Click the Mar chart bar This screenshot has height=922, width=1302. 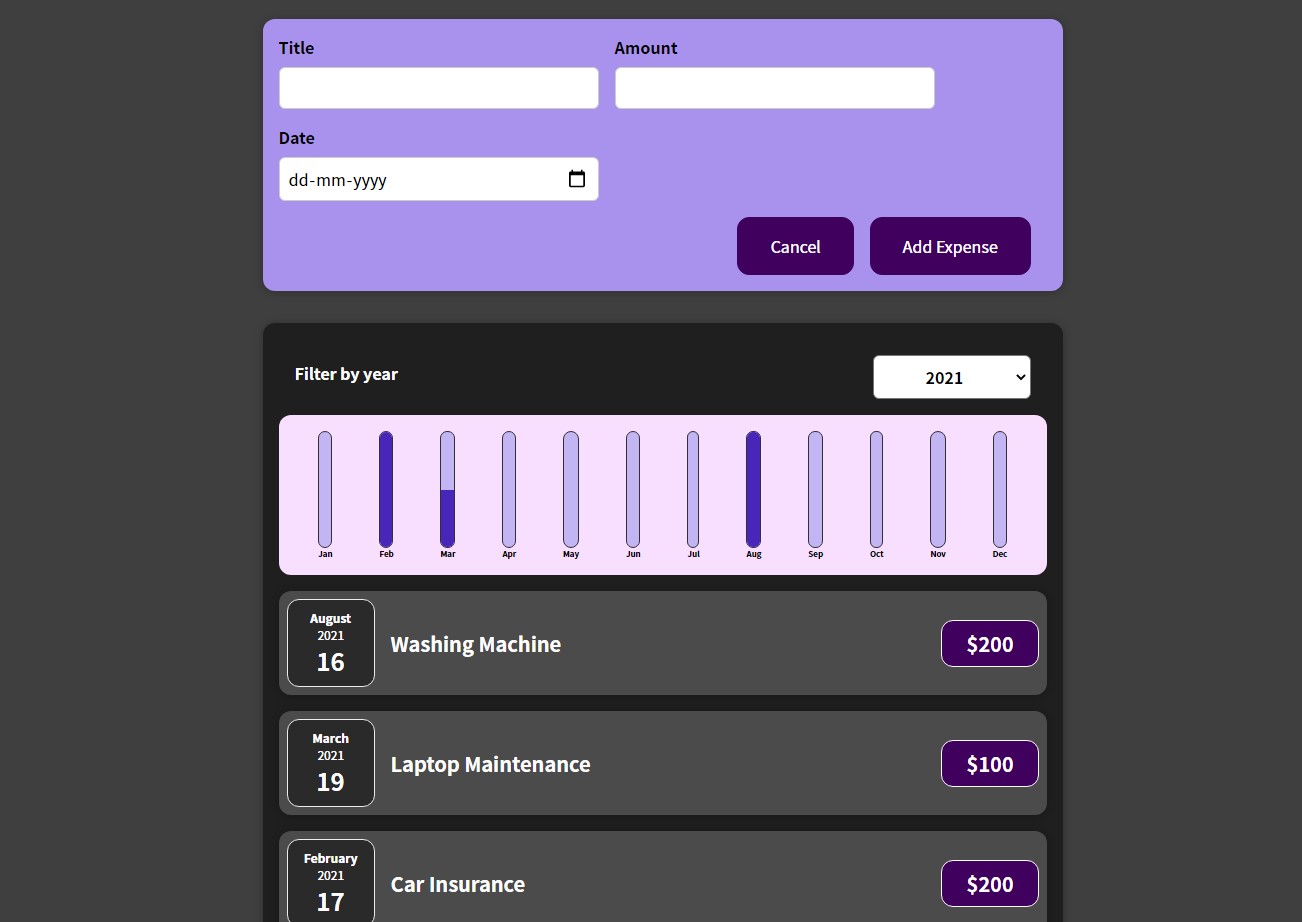[x=448, y=489]
